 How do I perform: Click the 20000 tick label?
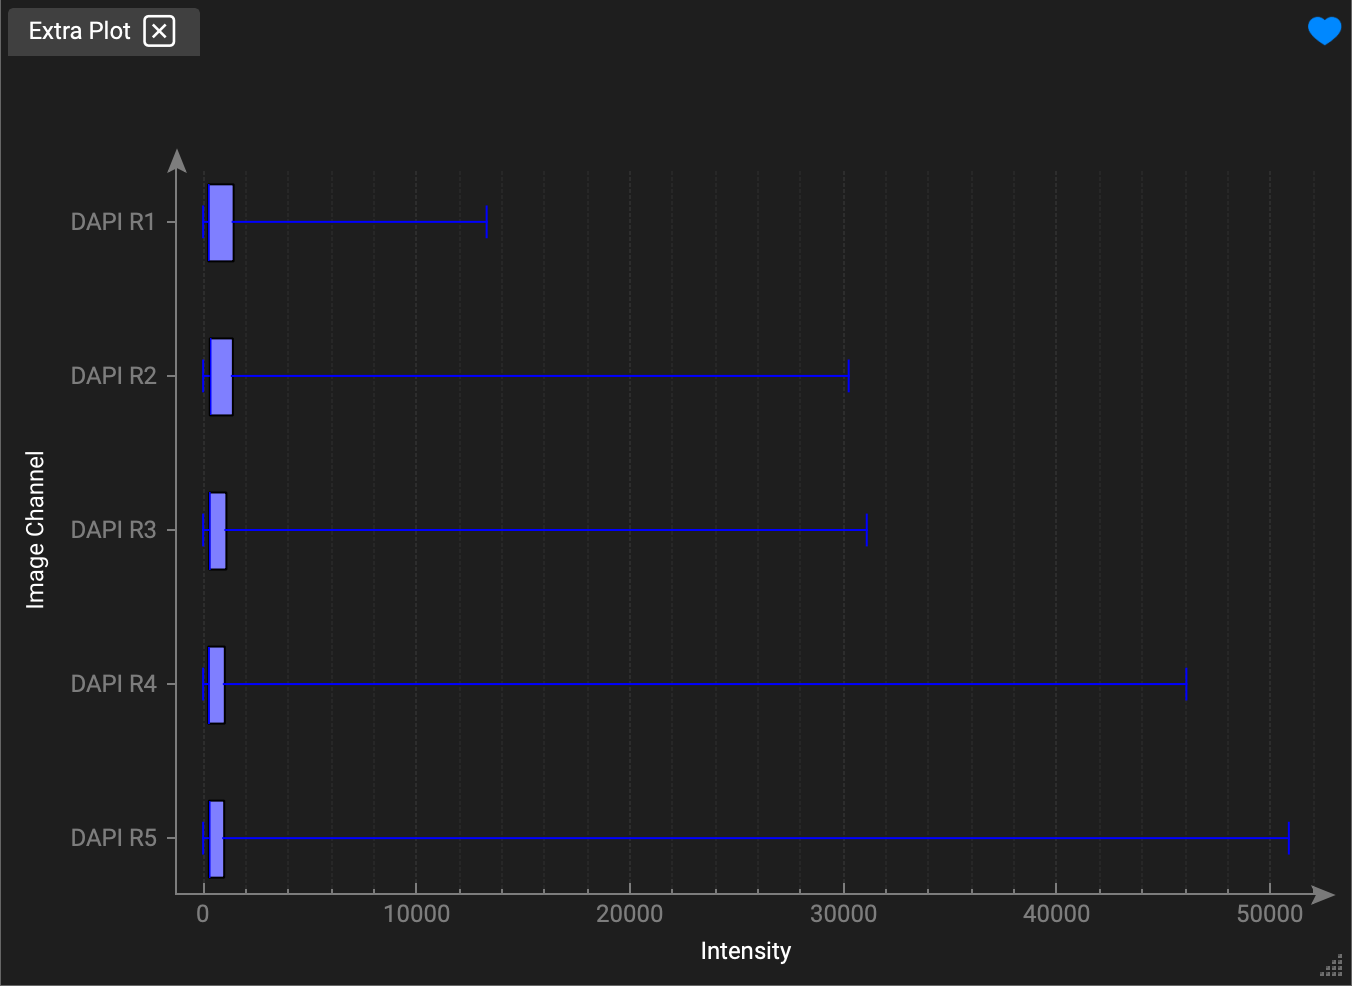[x=630, y=914]
